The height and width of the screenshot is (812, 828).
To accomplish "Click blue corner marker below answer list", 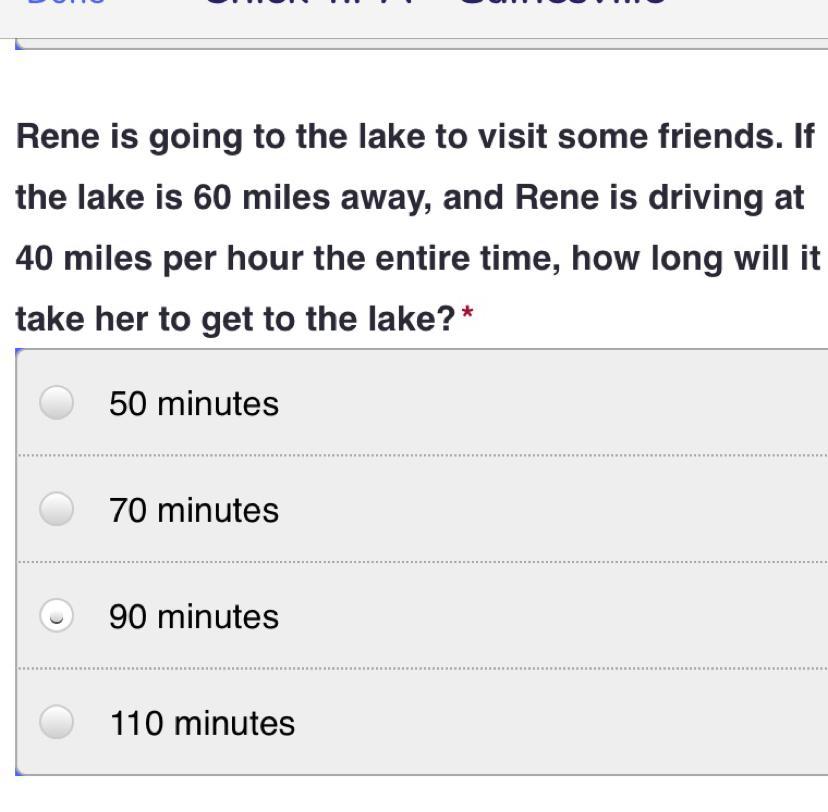I will tap(19, 771).
